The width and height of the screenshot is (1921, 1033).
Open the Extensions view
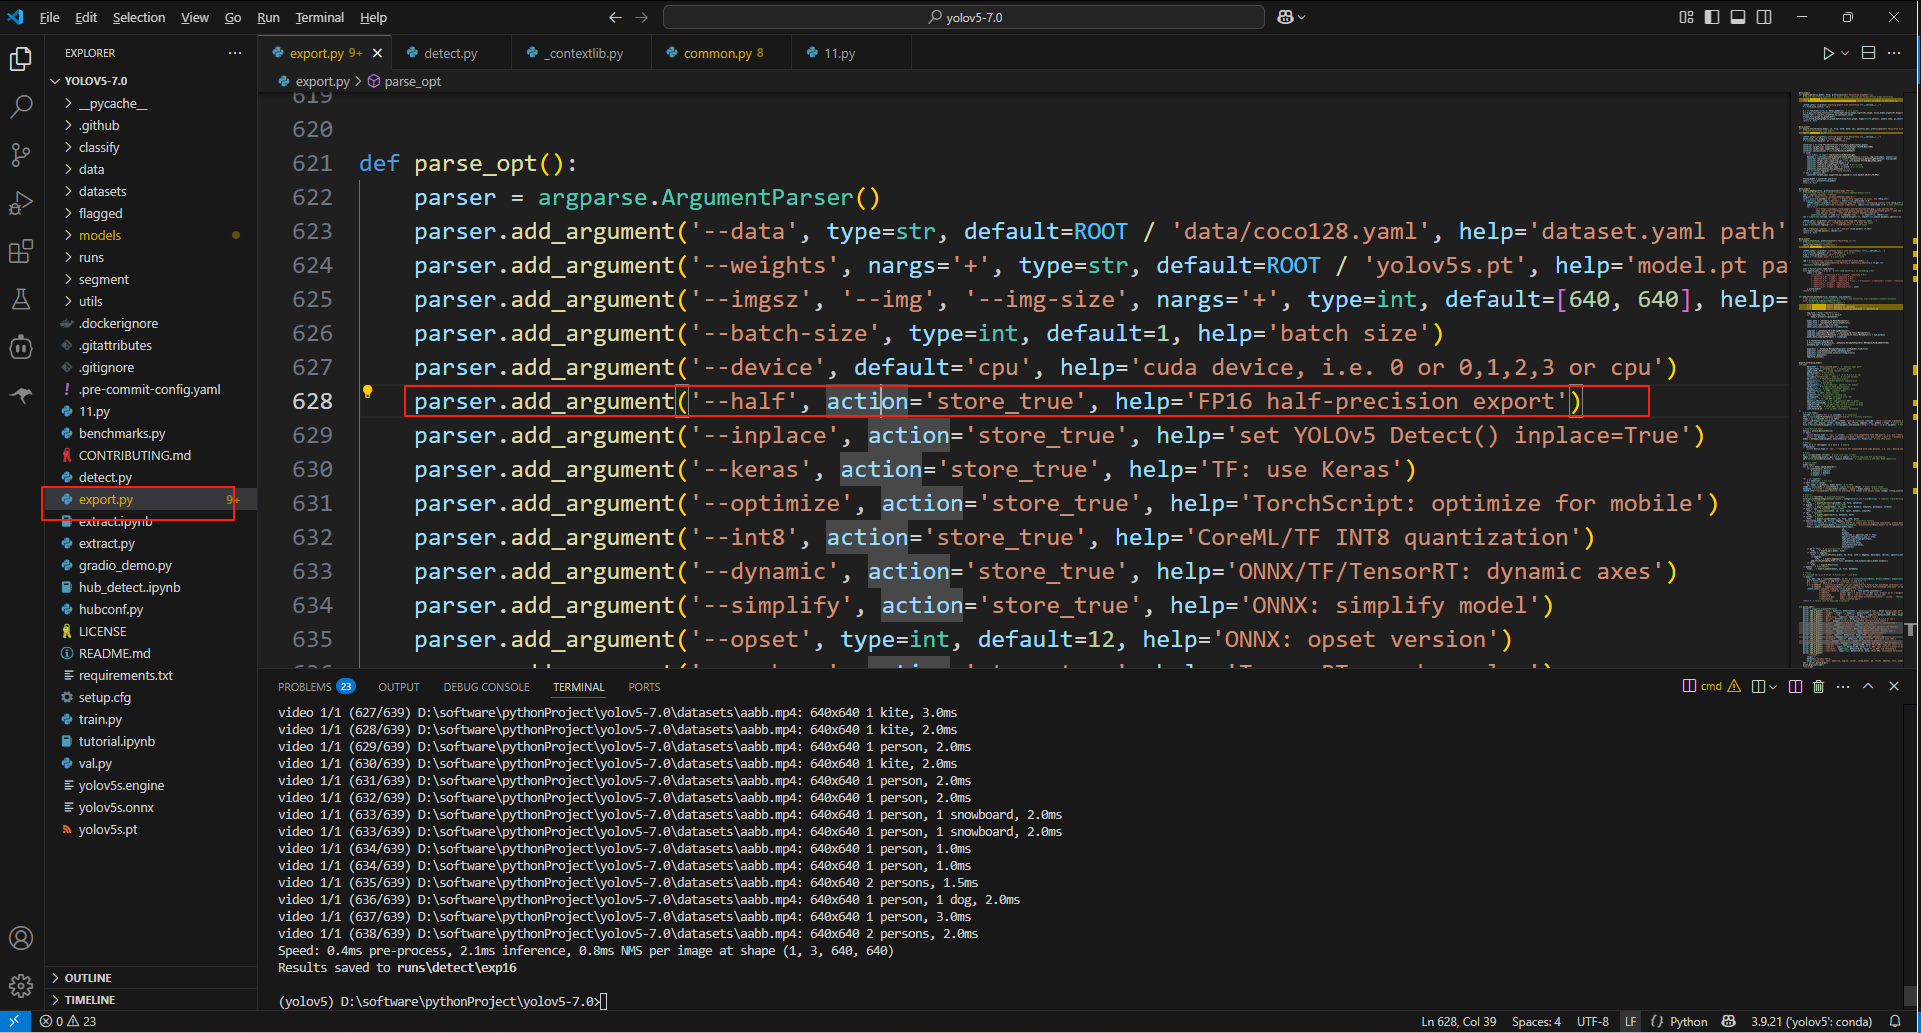(21, 251)
